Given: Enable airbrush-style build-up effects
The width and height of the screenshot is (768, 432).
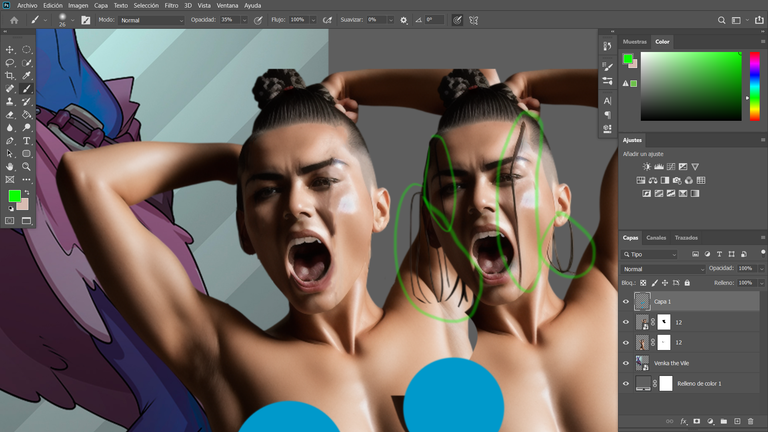Looking at the screenshot, I should (x=327, y=20).
